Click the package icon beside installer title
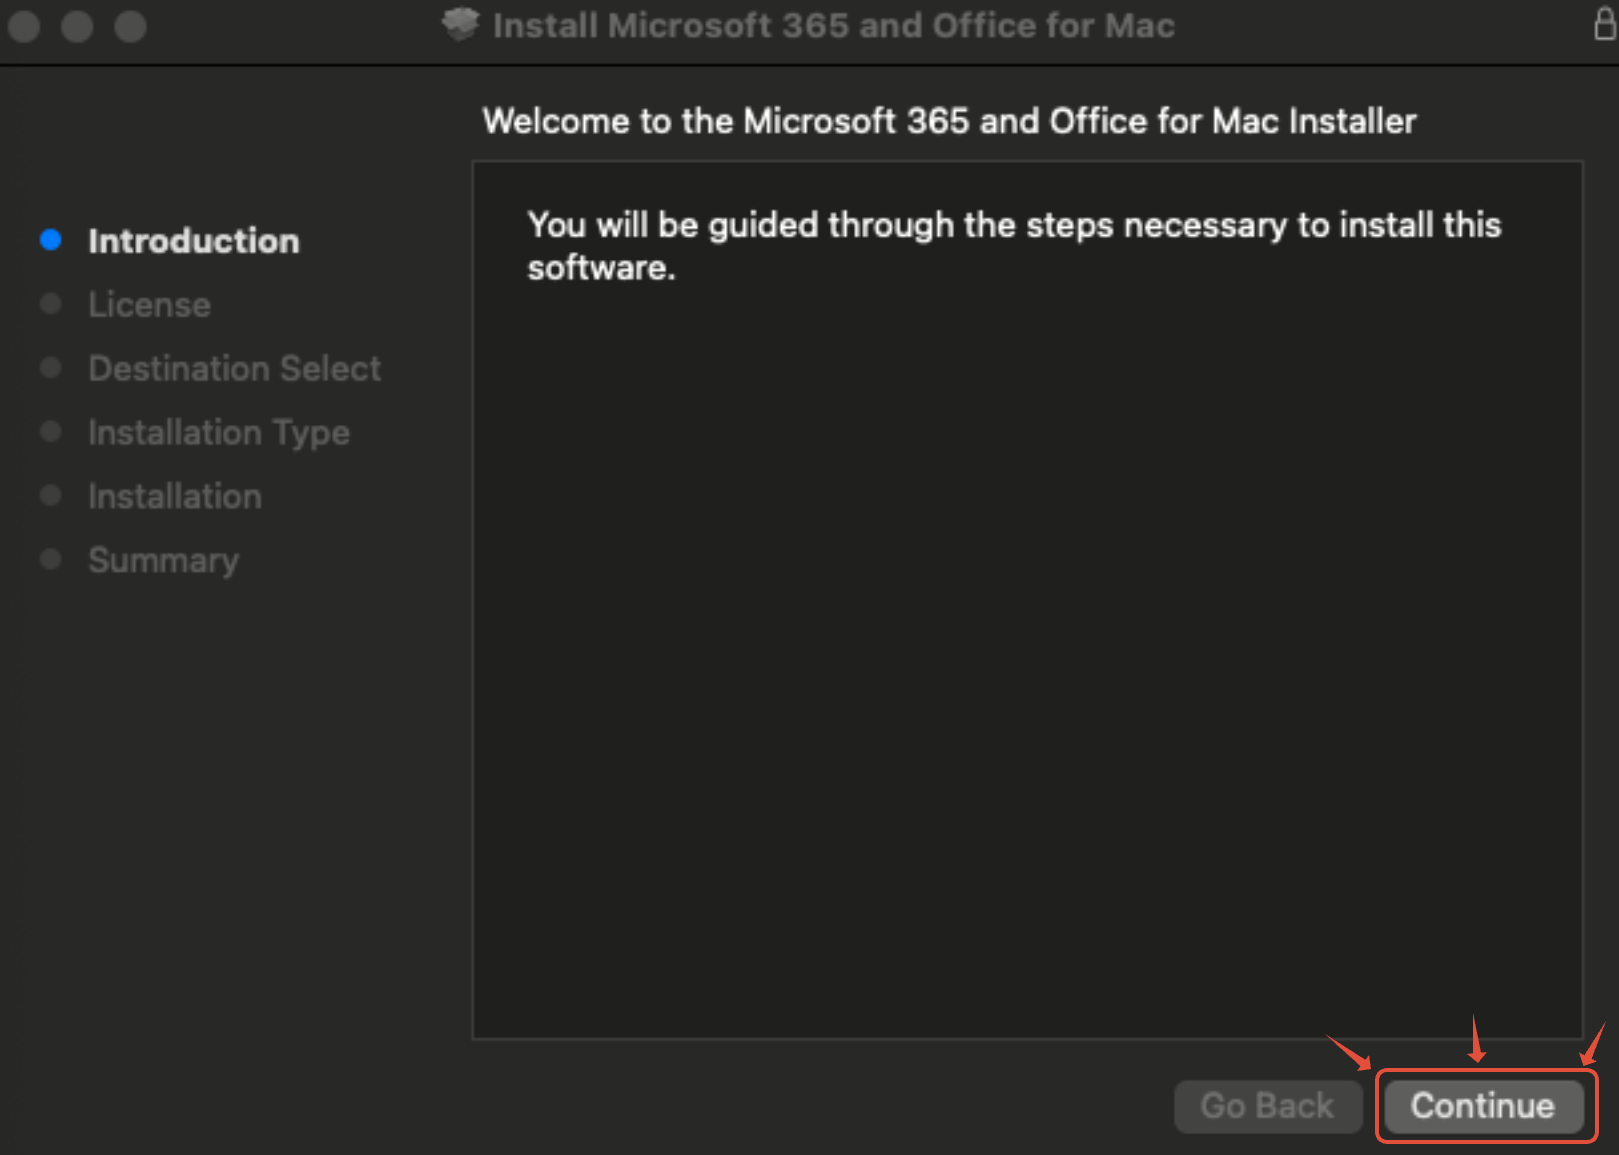The height and width of the screenshot is (1155, 1619). (461, 25)
